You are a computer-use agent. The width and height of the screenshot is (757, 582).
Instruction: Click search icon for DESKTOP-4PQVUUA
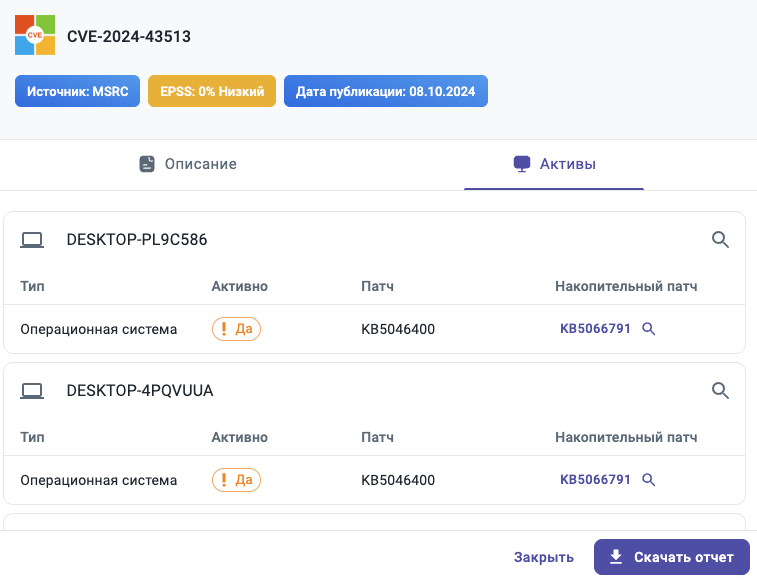coord(720,390)
